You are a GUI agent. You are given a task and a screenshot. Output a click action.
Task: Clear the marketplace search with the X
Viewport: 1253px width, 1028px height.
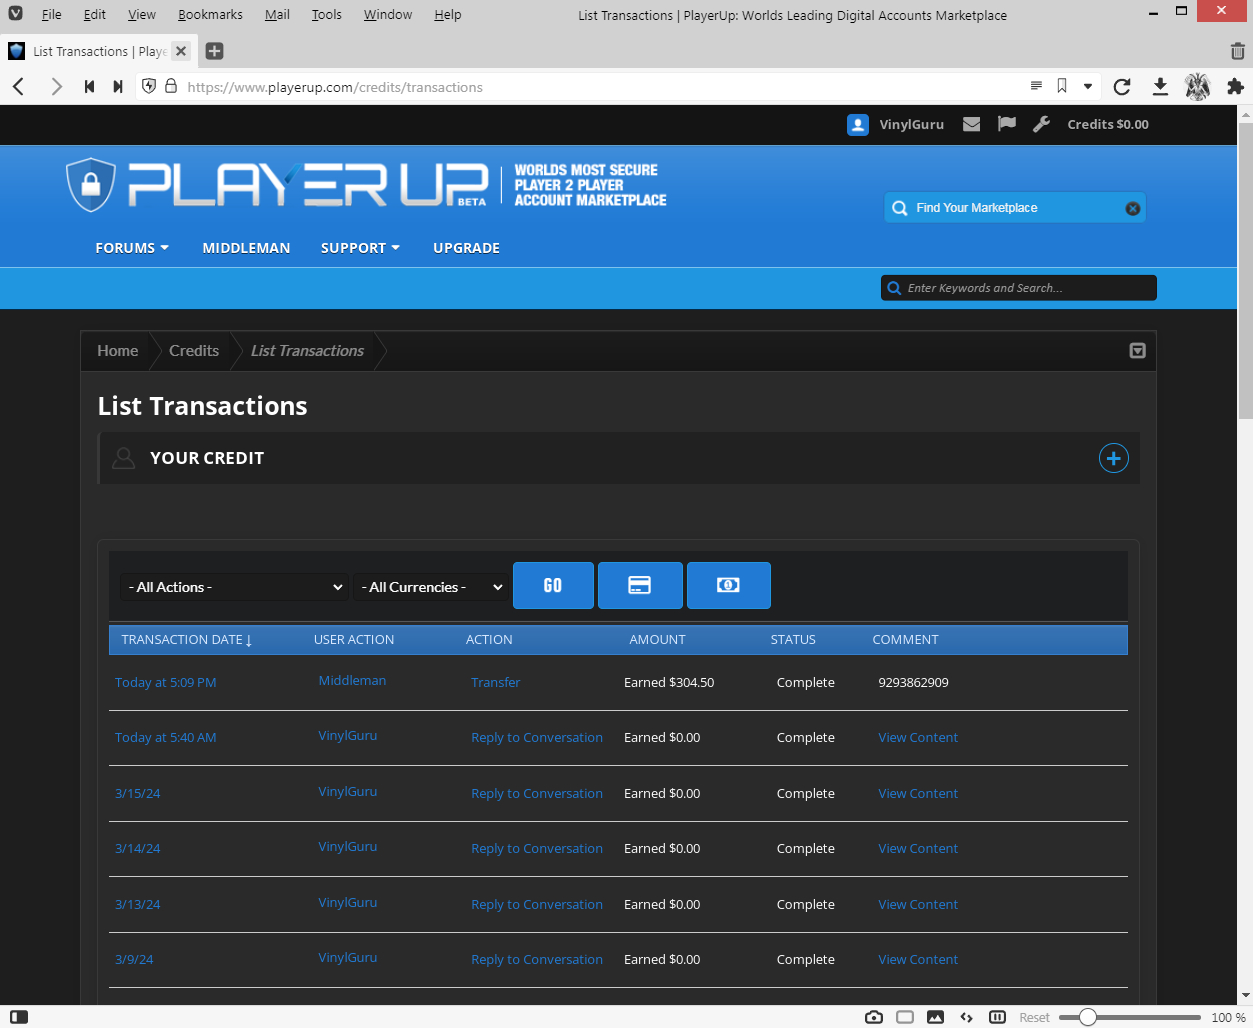tap(1132, 208)
